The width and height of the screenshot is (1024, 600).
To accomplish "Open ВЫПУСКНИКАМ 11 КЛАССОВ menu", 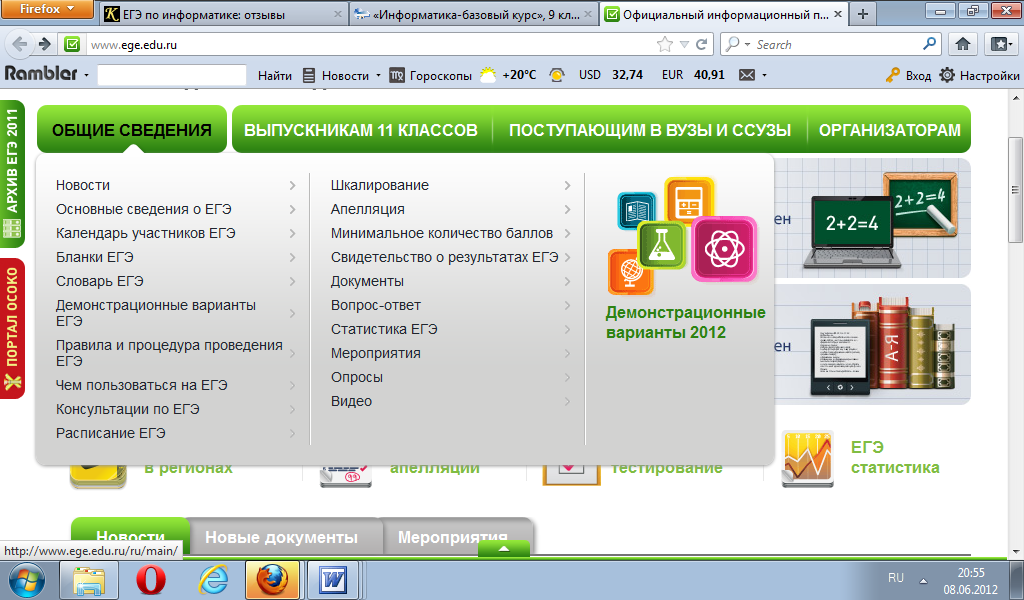I will pos(360,130).
